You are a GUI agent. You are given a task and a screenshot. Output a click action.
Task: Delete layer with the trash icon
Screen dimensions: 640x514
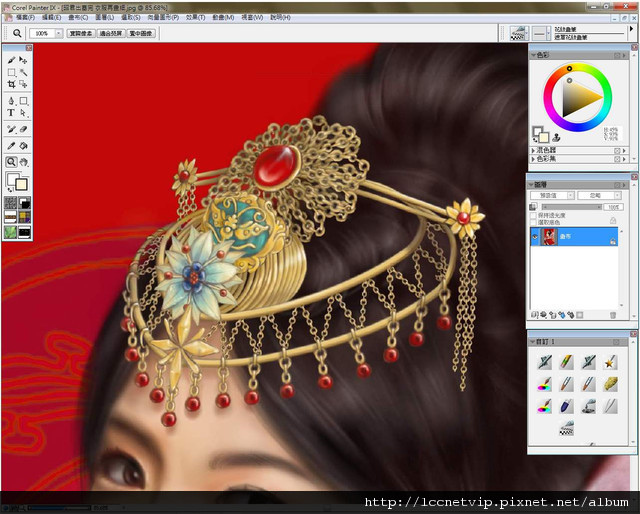[613, 315]
